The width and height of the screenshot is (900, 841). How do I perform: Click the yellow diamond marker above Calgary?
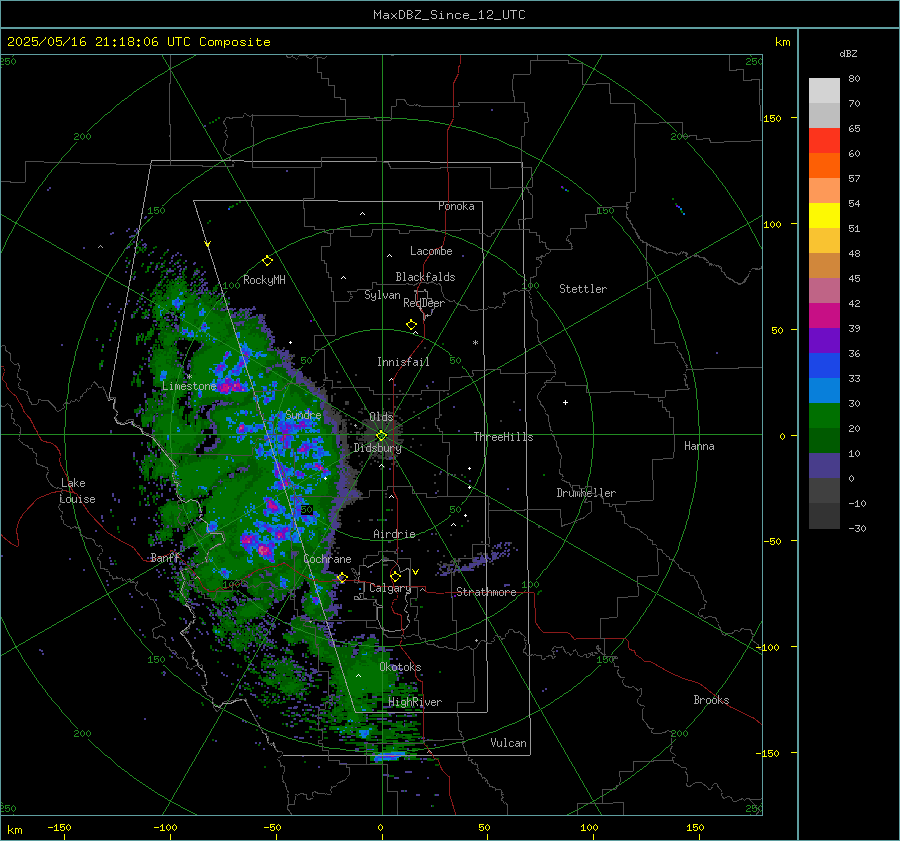tap(395, 576)
